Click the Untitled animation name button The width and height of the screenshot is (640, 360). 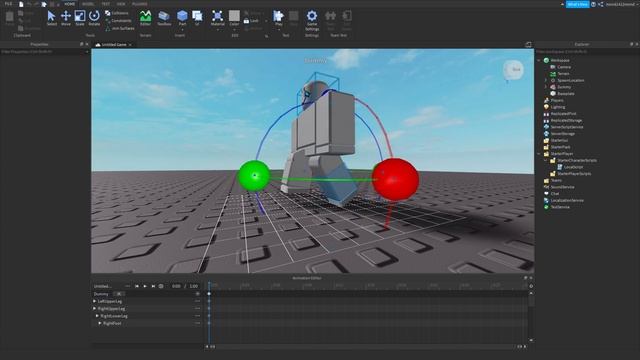102,286
